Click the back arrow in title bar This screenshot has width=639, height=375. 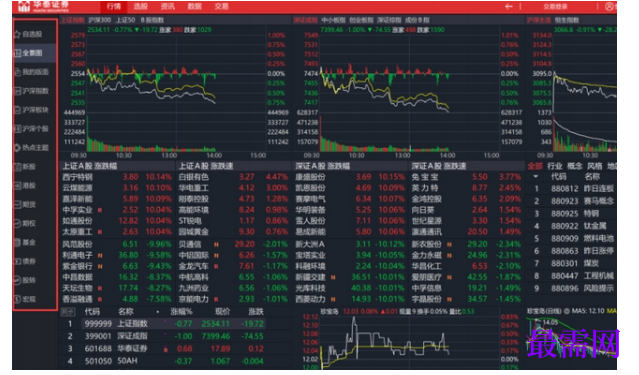point(509,7)
